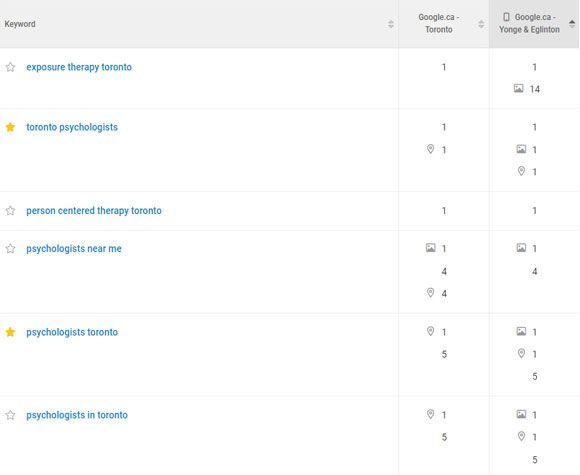580x475 pixels.
Task: Click the mobile device icon in Yonge & Eglinton header
Action: coord(506,17)
